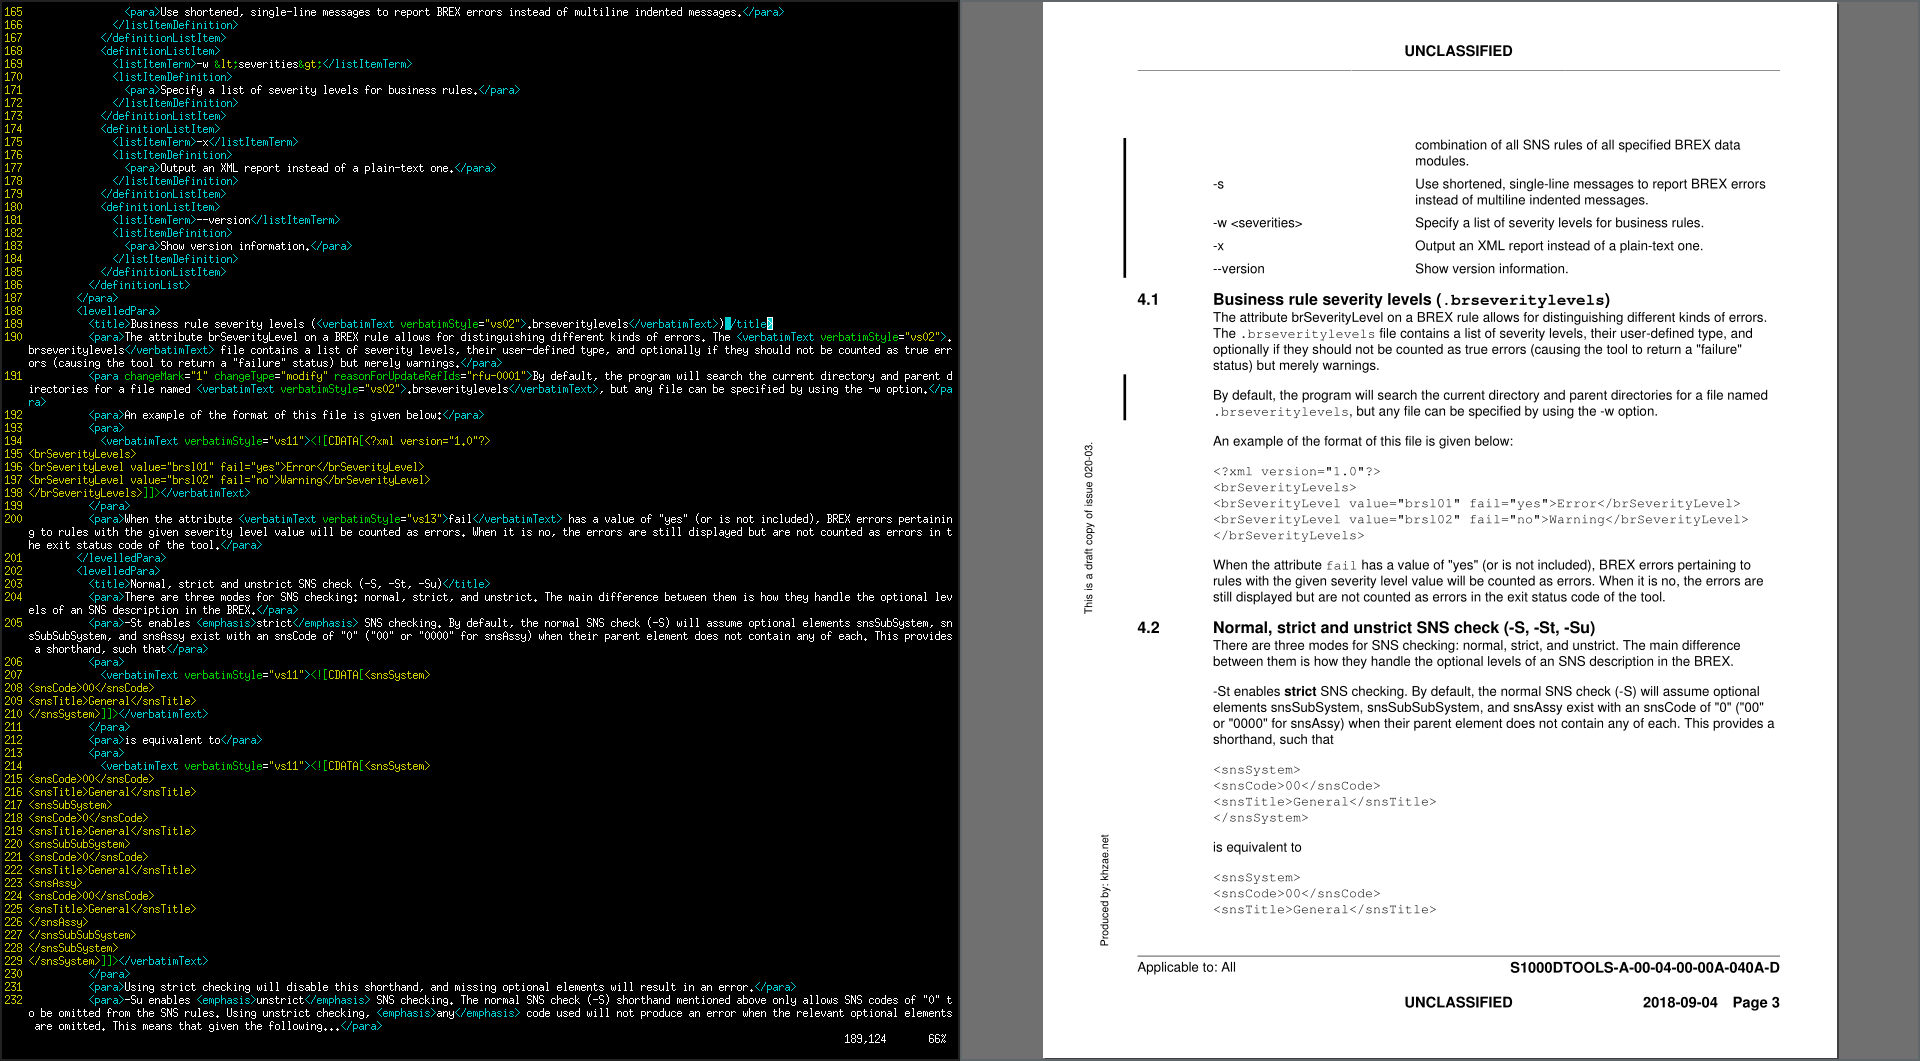Viewport: 1920px width, 1061px height.
Task: Click heading 'Business rule severity levels' in PDF
Action: [x=1411, y=299]
